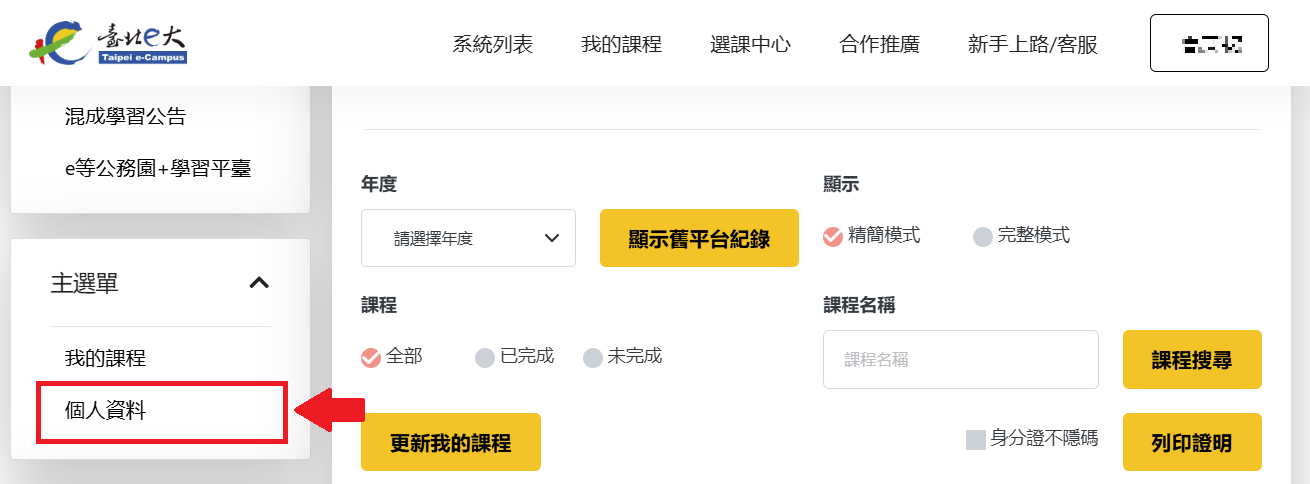Image resolution: width=1310 pixels, height=484 pixels.
Task: Open 新手上路/客服 help menu
Action: click(x=1033, y=44)
